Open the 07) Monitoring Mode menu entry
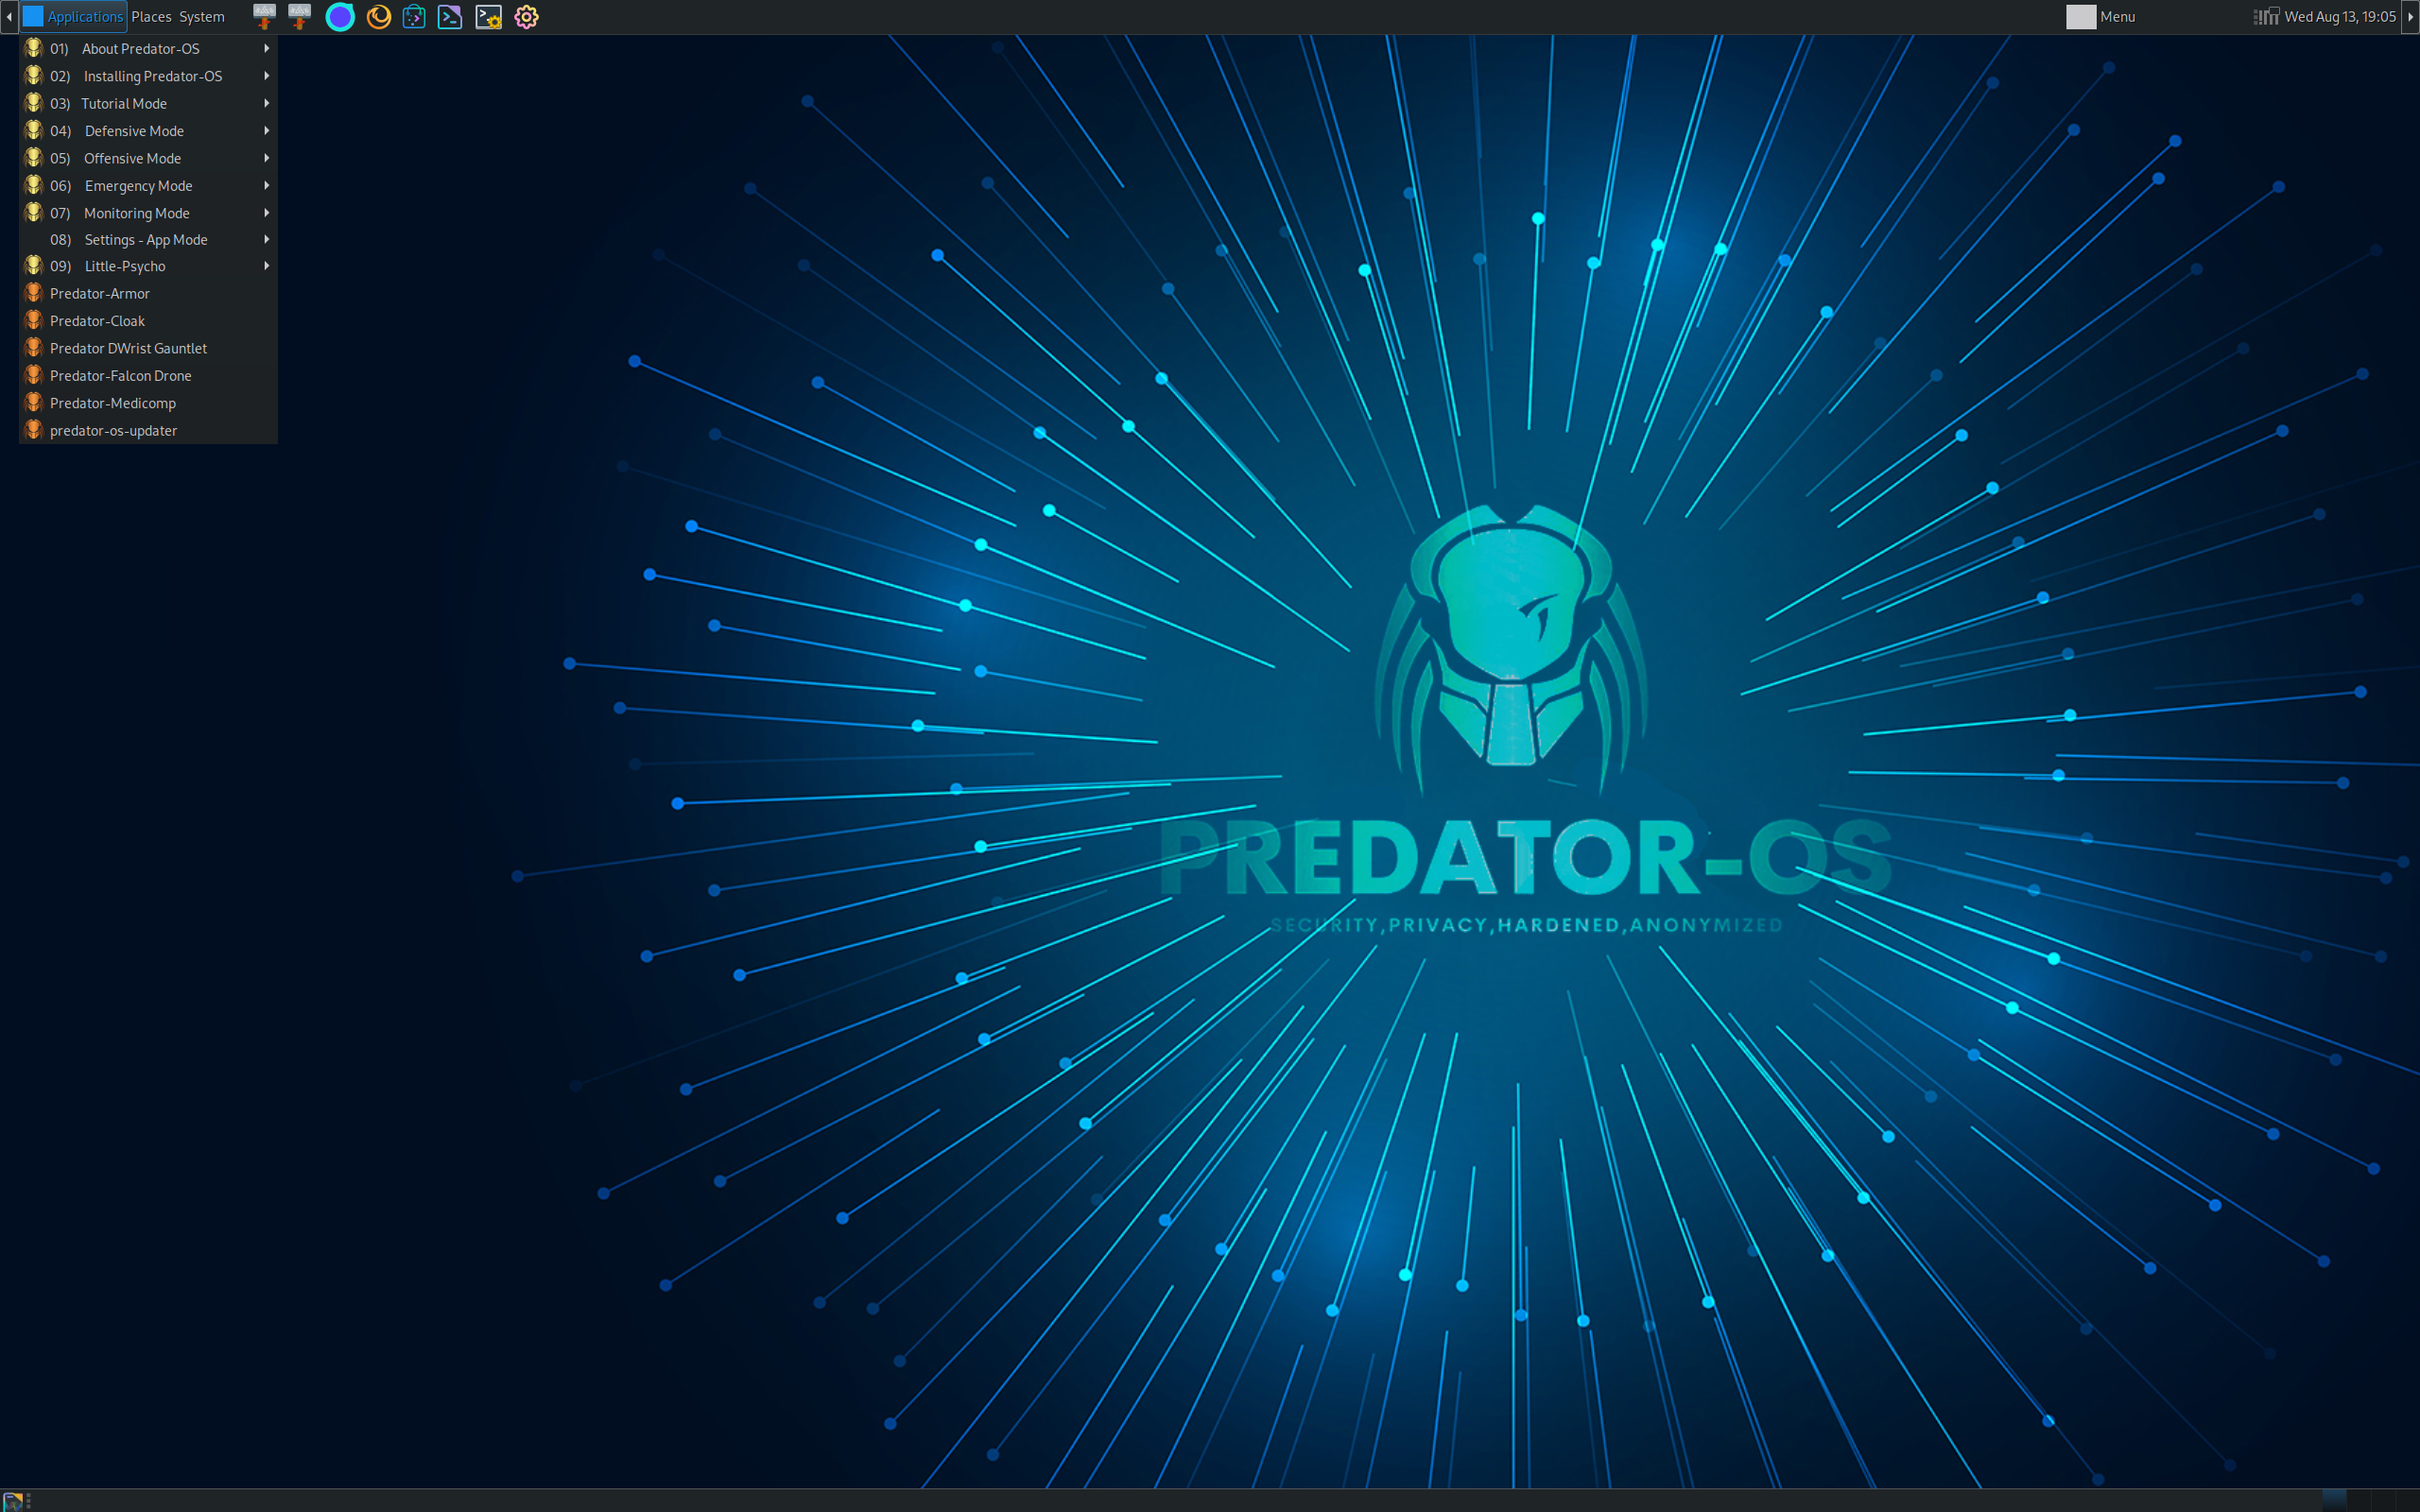Screen dimensions: 2420x1512 point(148,213)
